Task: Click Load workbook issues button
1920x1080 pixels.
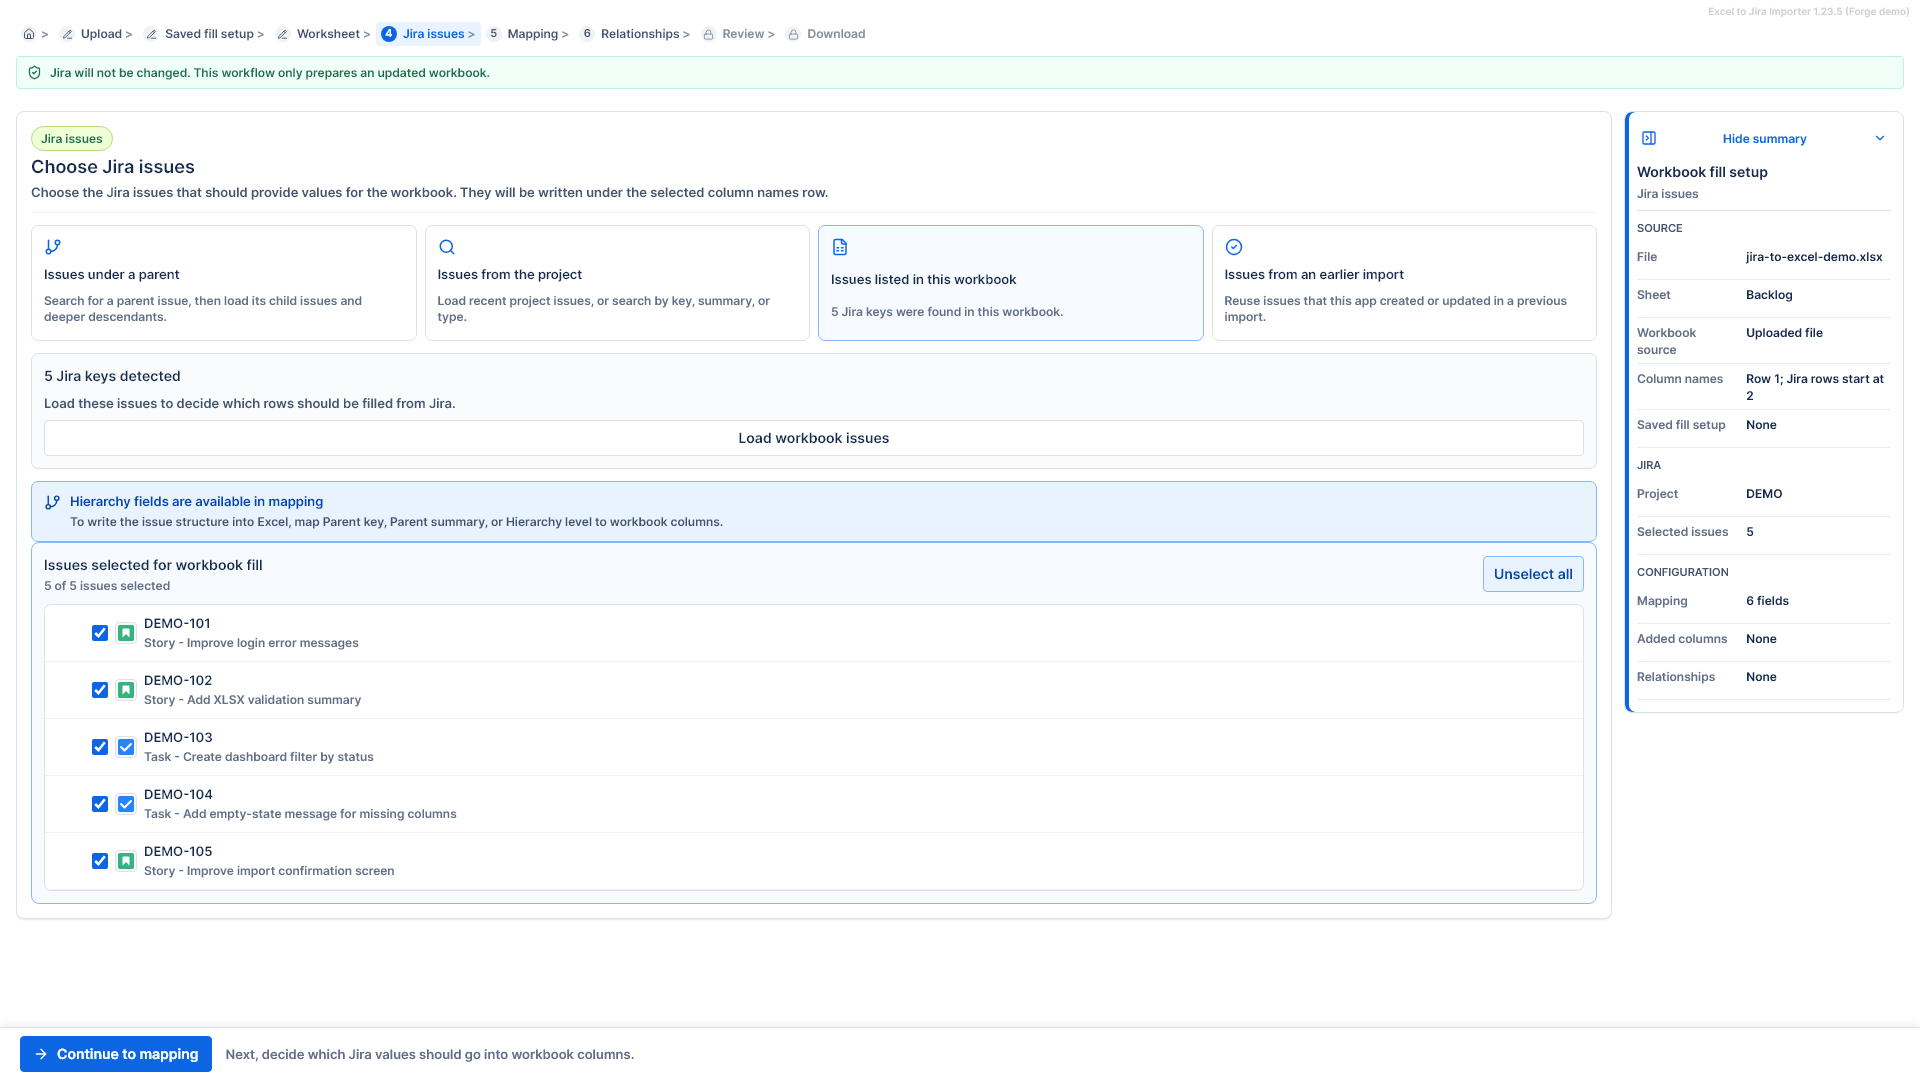Action: (814, 438)
